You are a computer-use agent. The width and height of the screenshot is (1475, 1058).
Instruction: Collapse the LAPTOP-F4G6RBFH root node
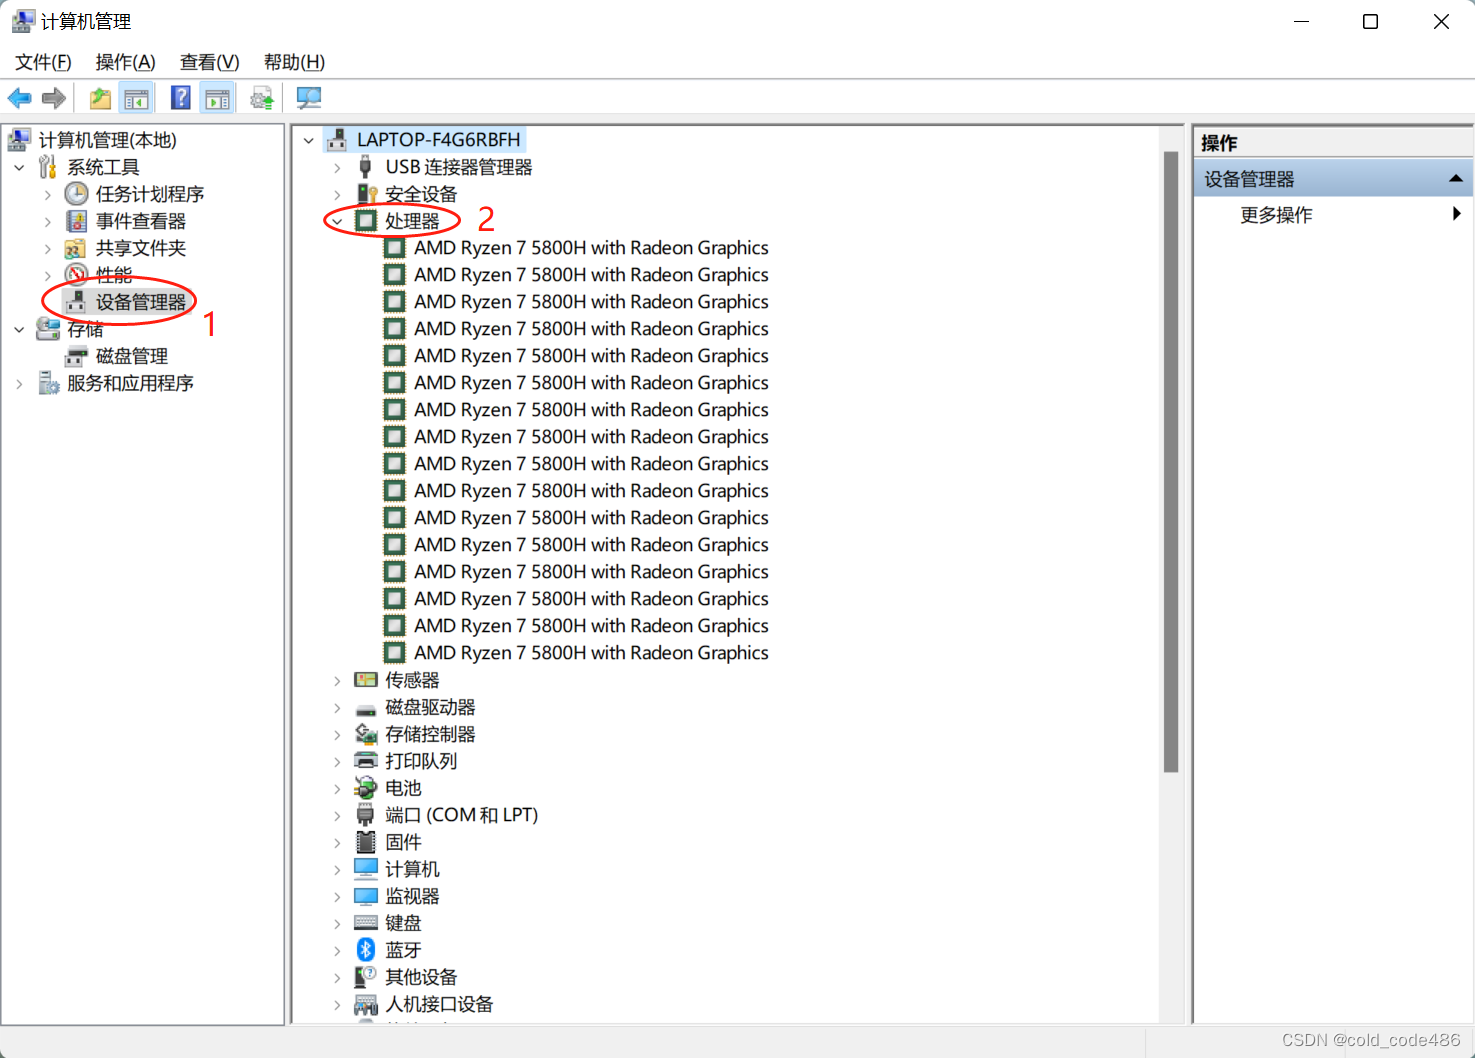[x=309, y=140]
